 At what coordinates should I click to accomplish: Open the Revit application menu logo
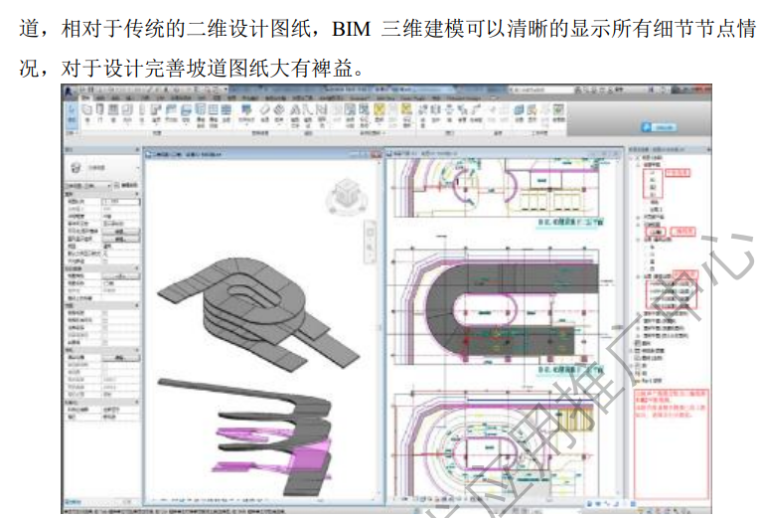pyautogui.click(x=70, y=90)
